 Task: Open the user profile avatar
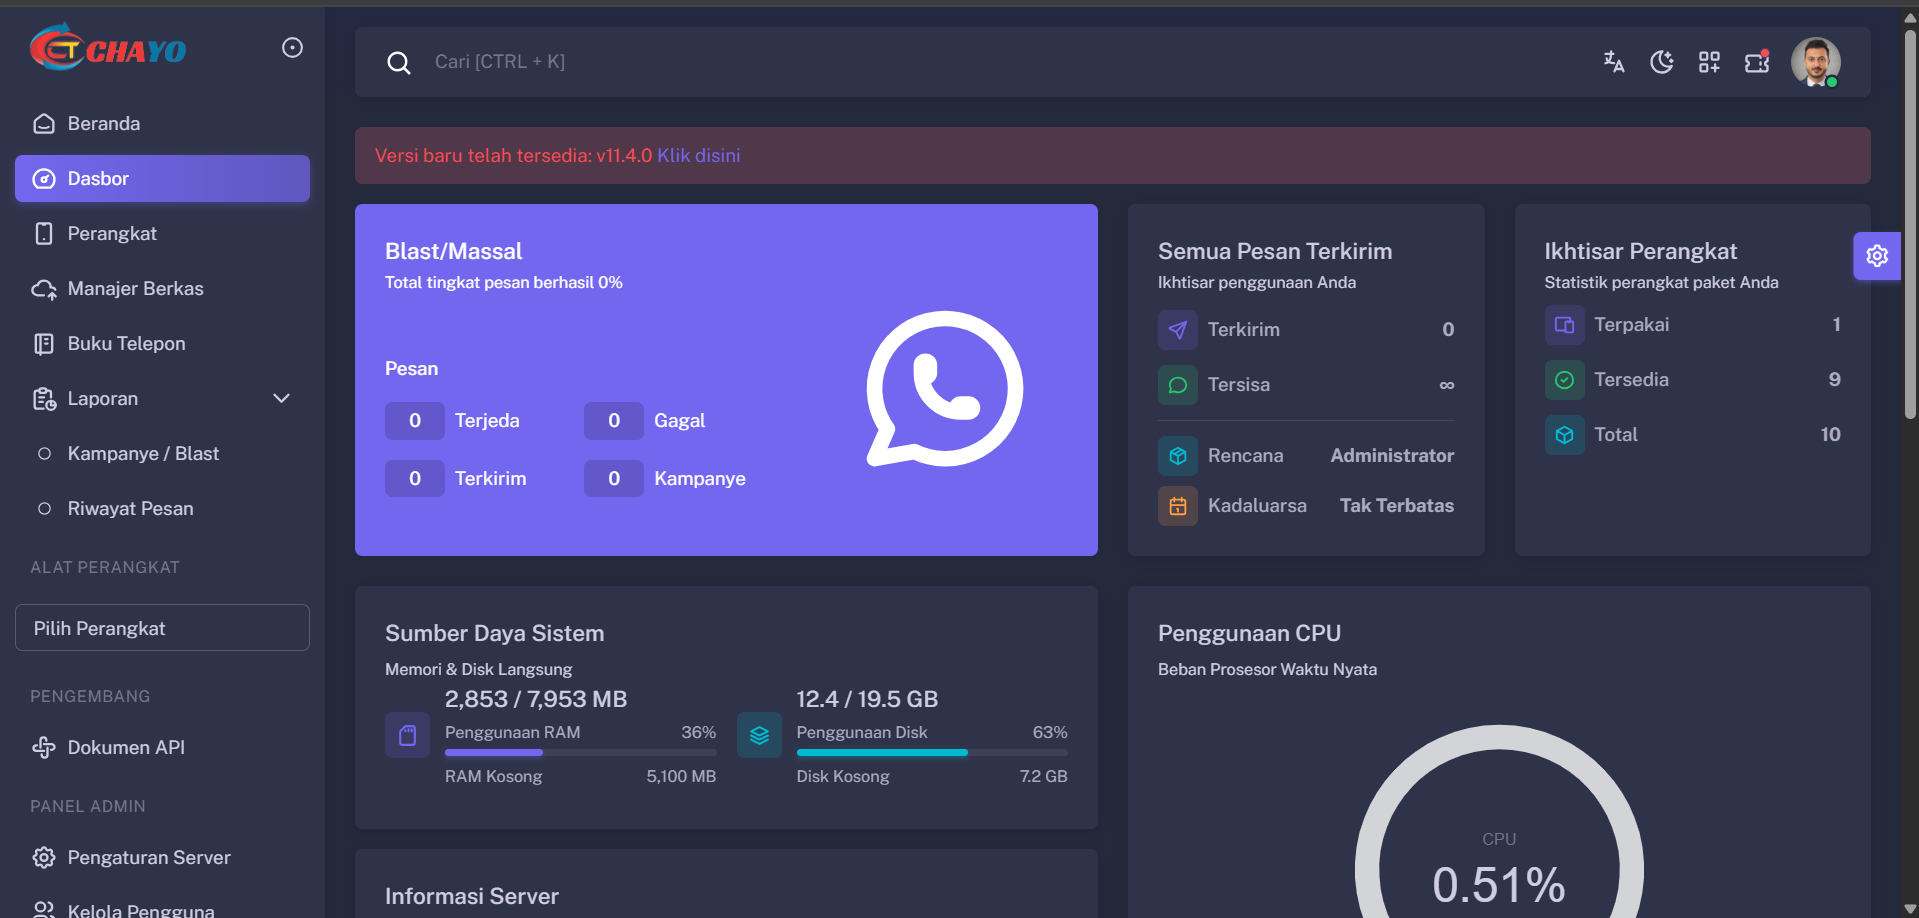click(1815, 62)
